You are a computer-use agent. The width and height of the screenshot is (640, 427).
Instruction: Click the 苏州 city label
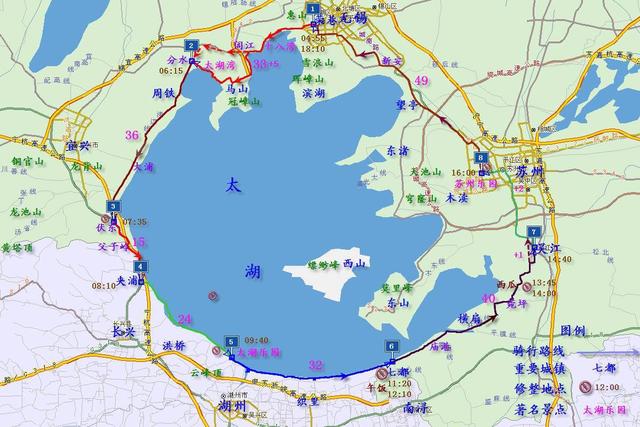coord(529,171)
